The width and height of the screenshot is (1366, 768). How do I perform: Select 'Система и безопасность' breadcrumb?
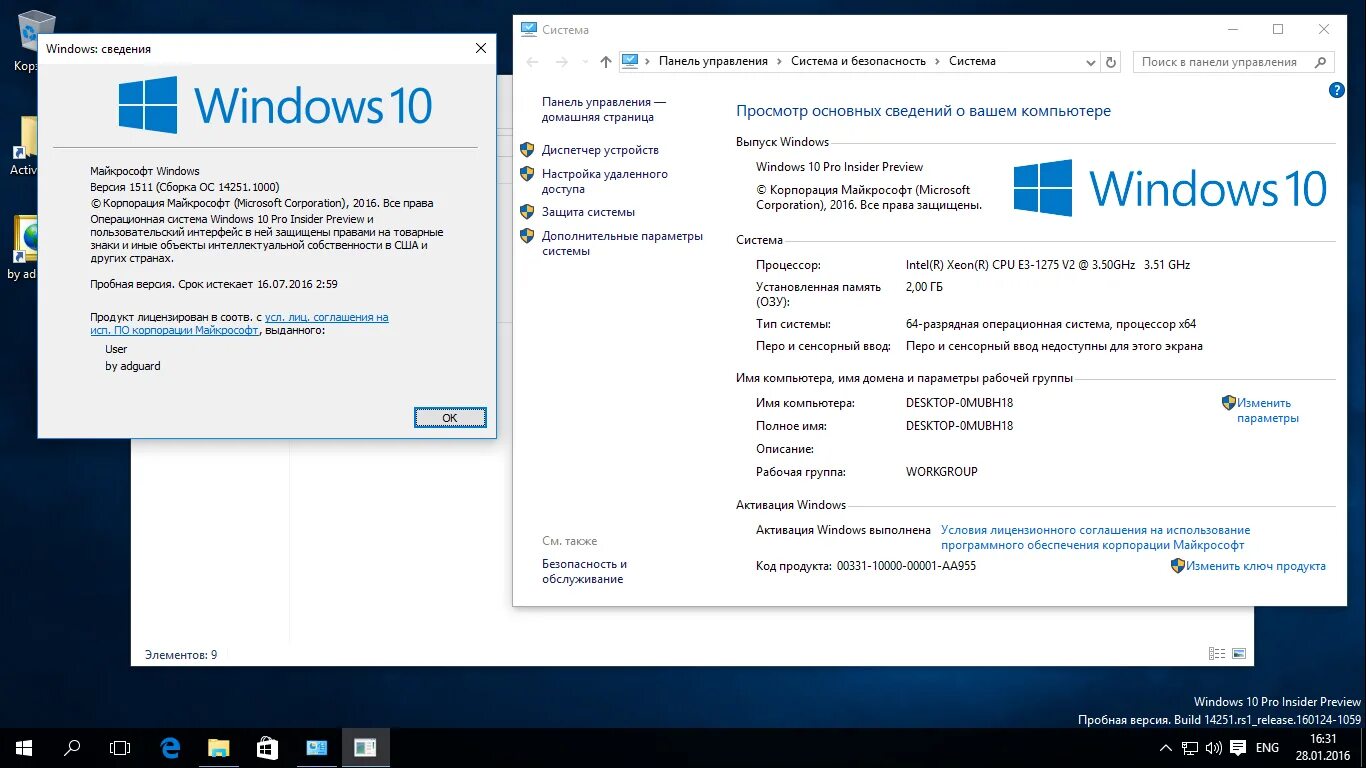coord(858,61)
